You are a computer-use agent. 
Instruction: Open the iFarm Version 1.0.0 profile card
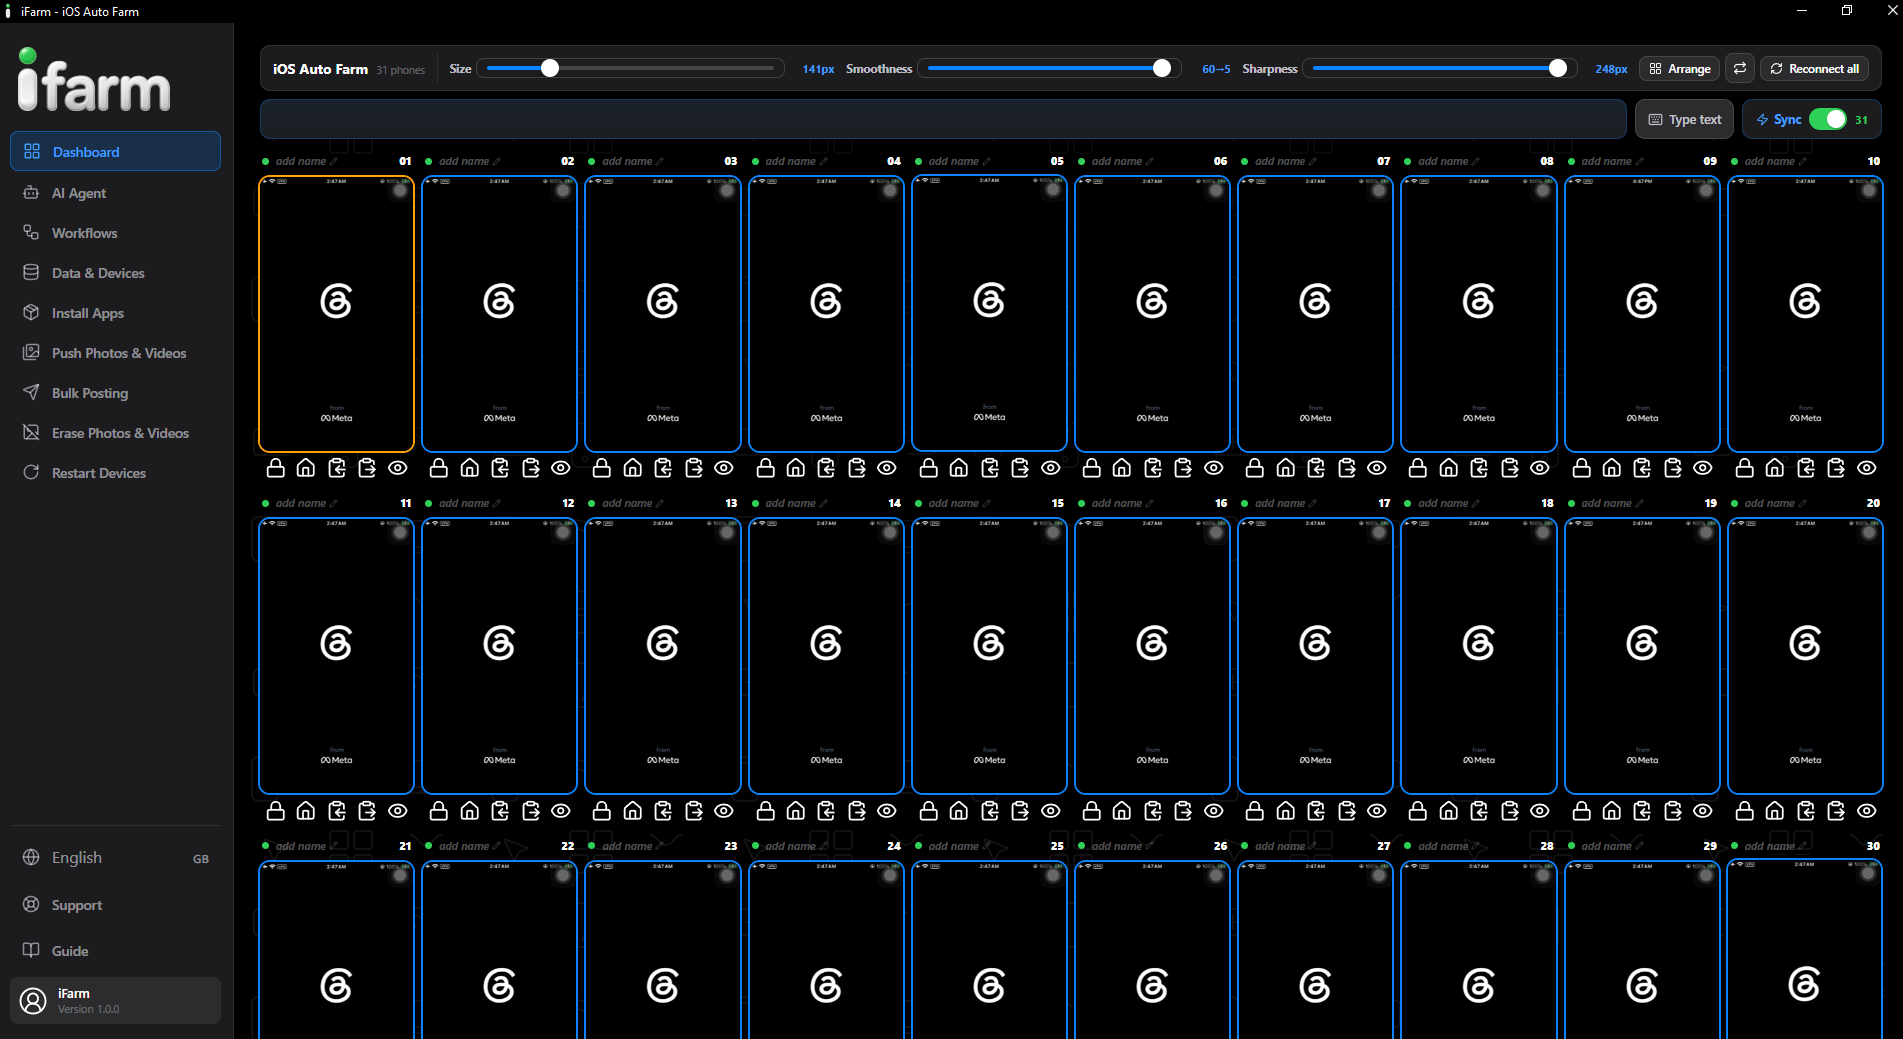115,1000
